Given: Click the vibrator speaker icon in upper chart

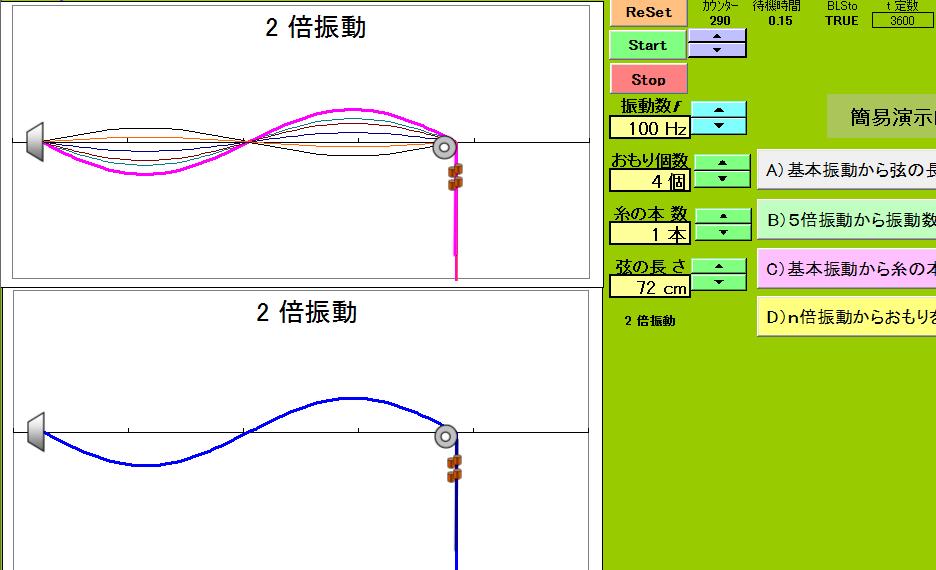Looking at the screenshot, I should (x=35, y=142).
